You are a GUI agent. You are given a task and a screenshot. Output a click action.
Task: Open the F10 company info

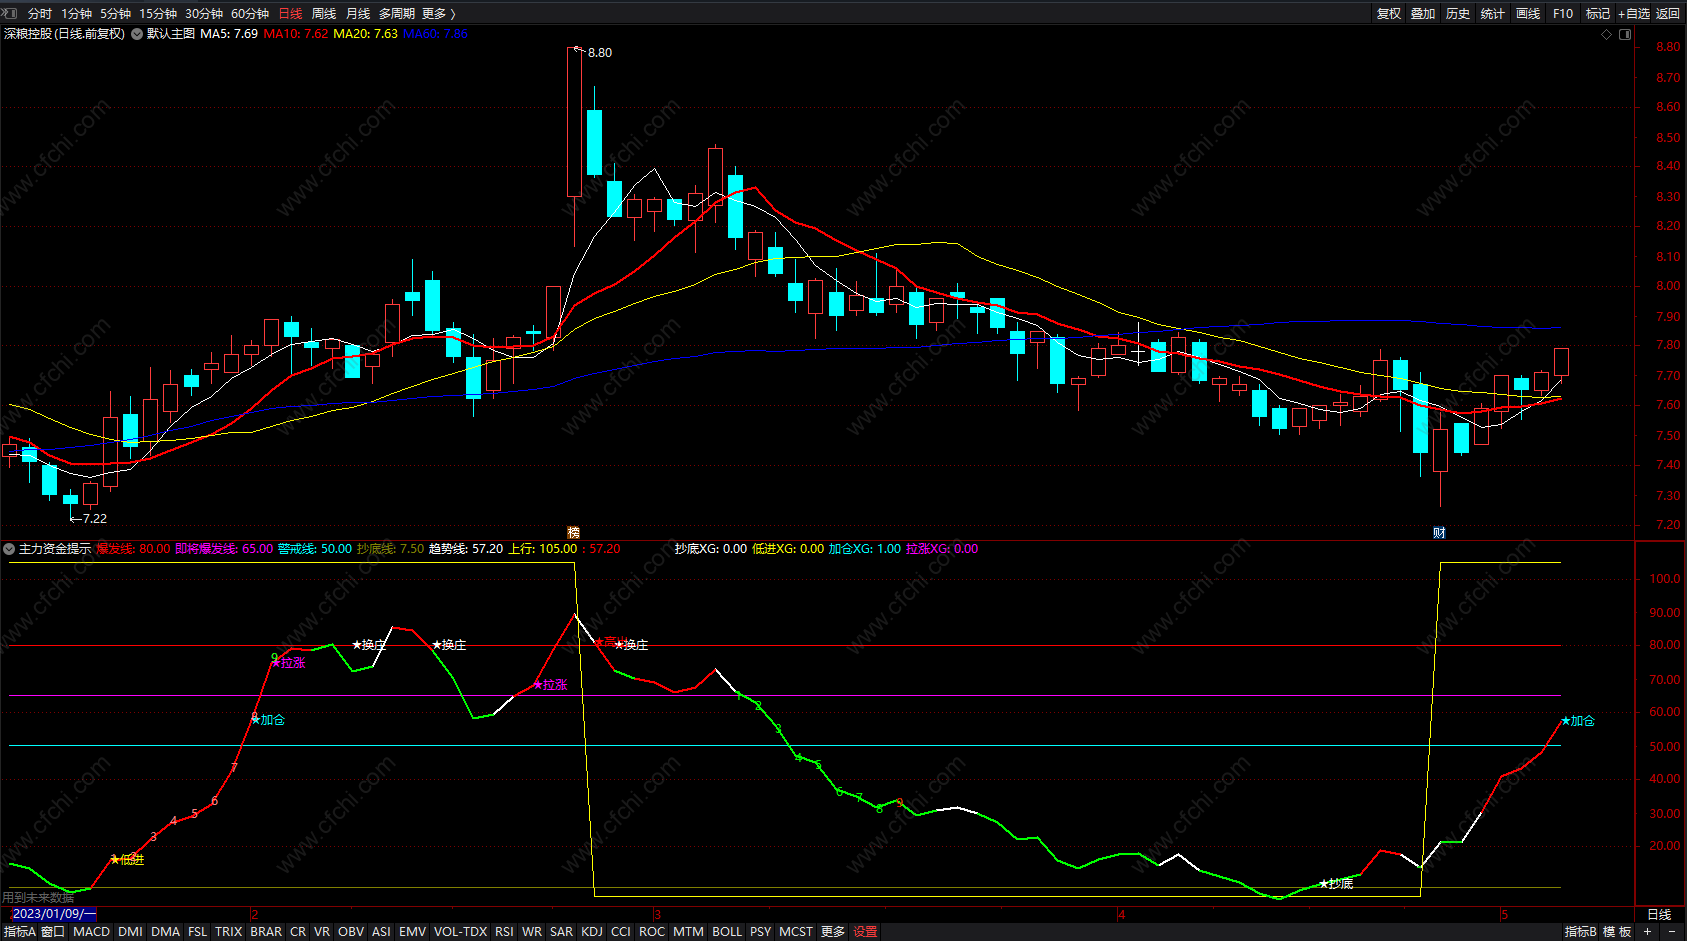1562,13
